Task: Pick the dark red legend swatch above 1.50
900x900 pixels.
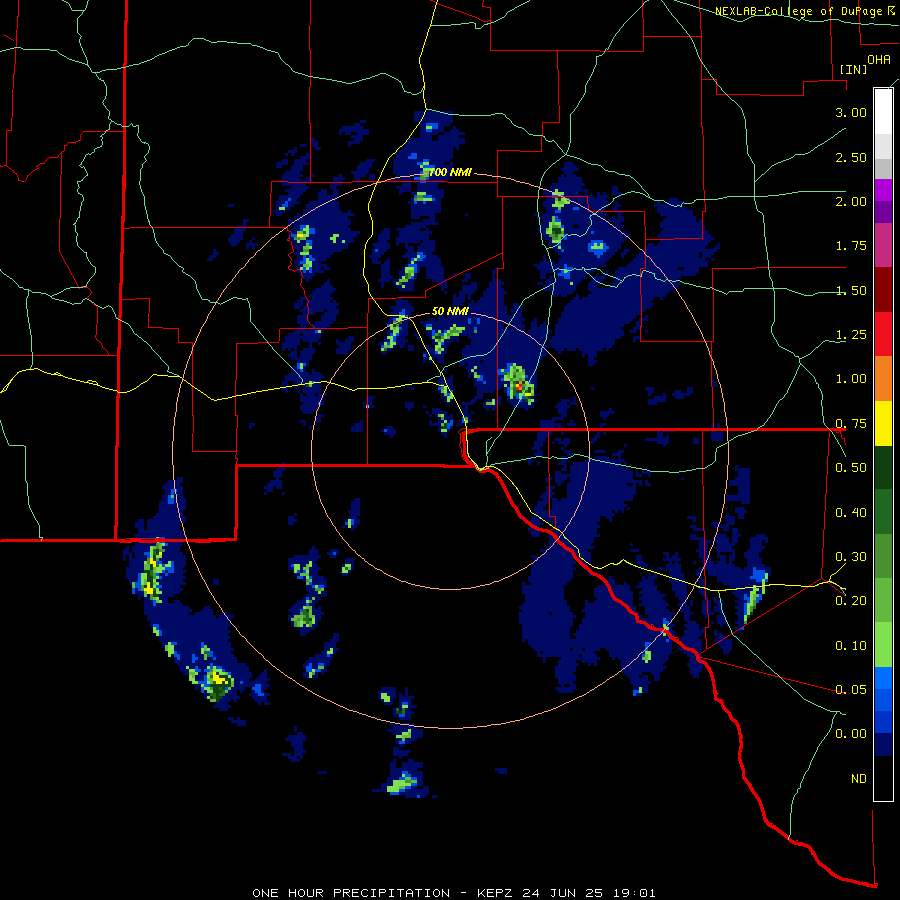Action: [x=883, y=289]
